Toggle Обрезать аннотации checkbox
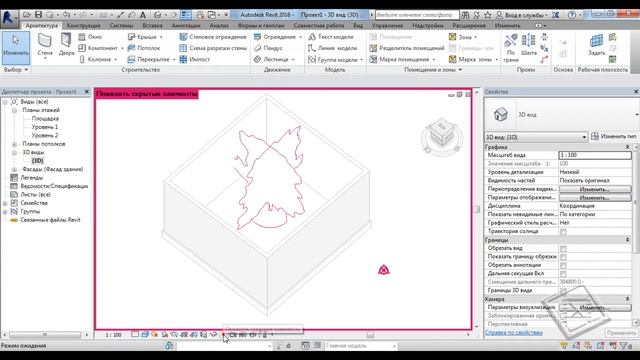Image resolution: width=640 pixels, height=360 pixels. click(563, 265)
